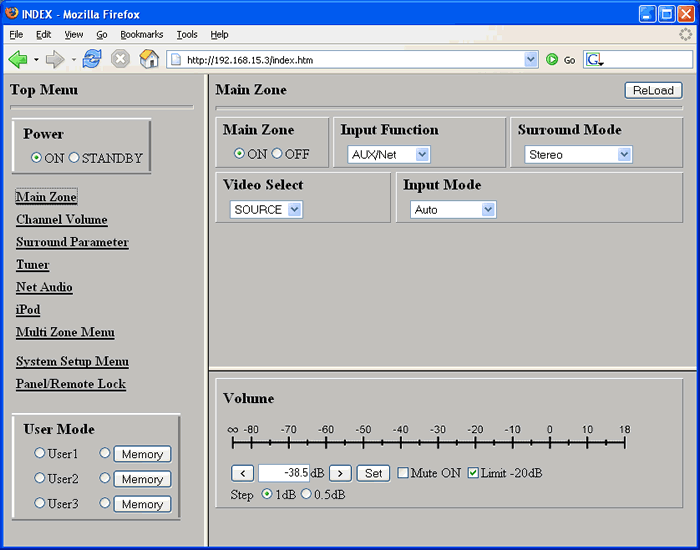Click the volume dB value field
The width and height of the screenshot is (700, 550).
[283, 473]
